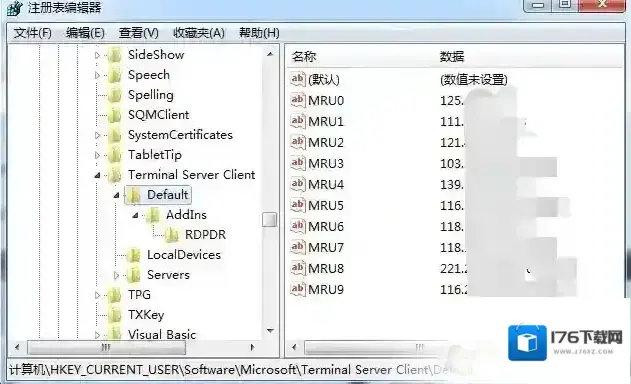Click the string value icon beside MRU7
The image size is (631, 384).
click(298, 247)
